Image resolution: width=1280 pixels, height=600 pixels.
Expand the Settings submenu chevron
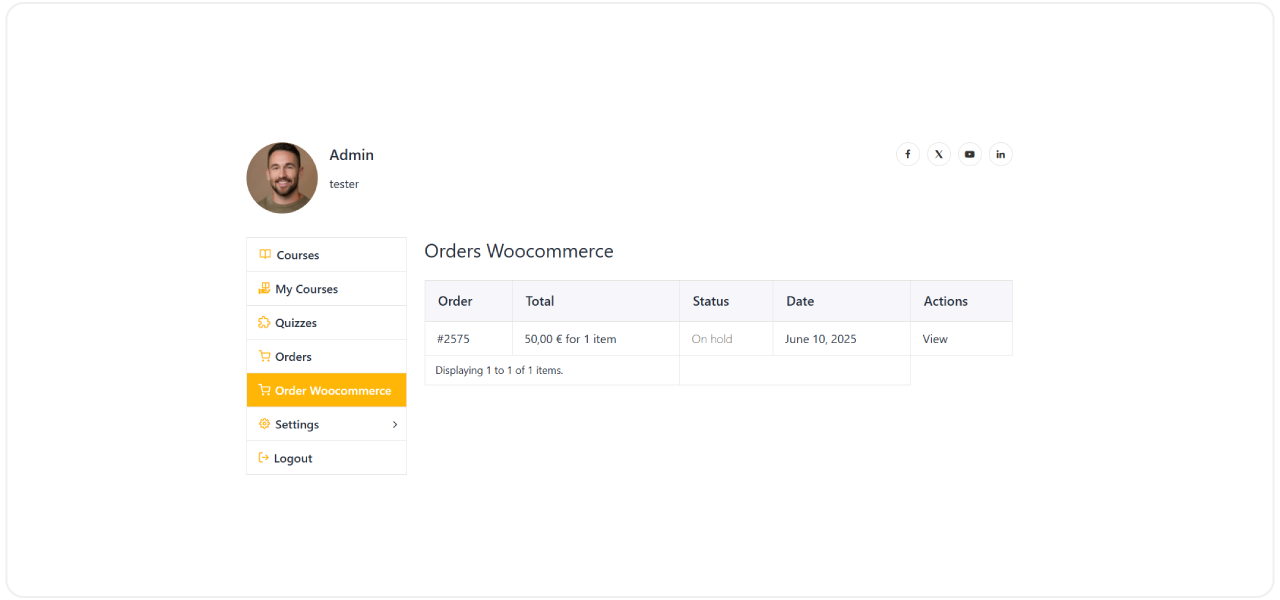pyautogui.click(x=396, y=424)
